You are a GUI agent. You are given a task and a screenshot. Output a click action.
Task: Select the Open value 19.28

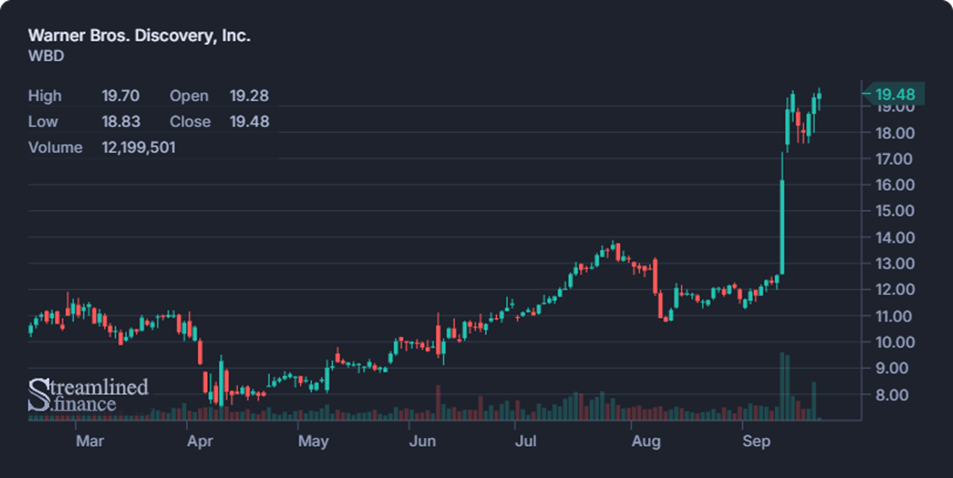(249, 95)
